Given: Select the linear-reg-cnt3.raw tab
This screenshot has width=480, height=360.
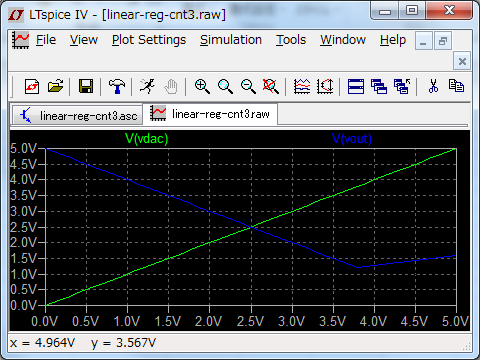Looking at the screenshot, I should tap(210, 114).
